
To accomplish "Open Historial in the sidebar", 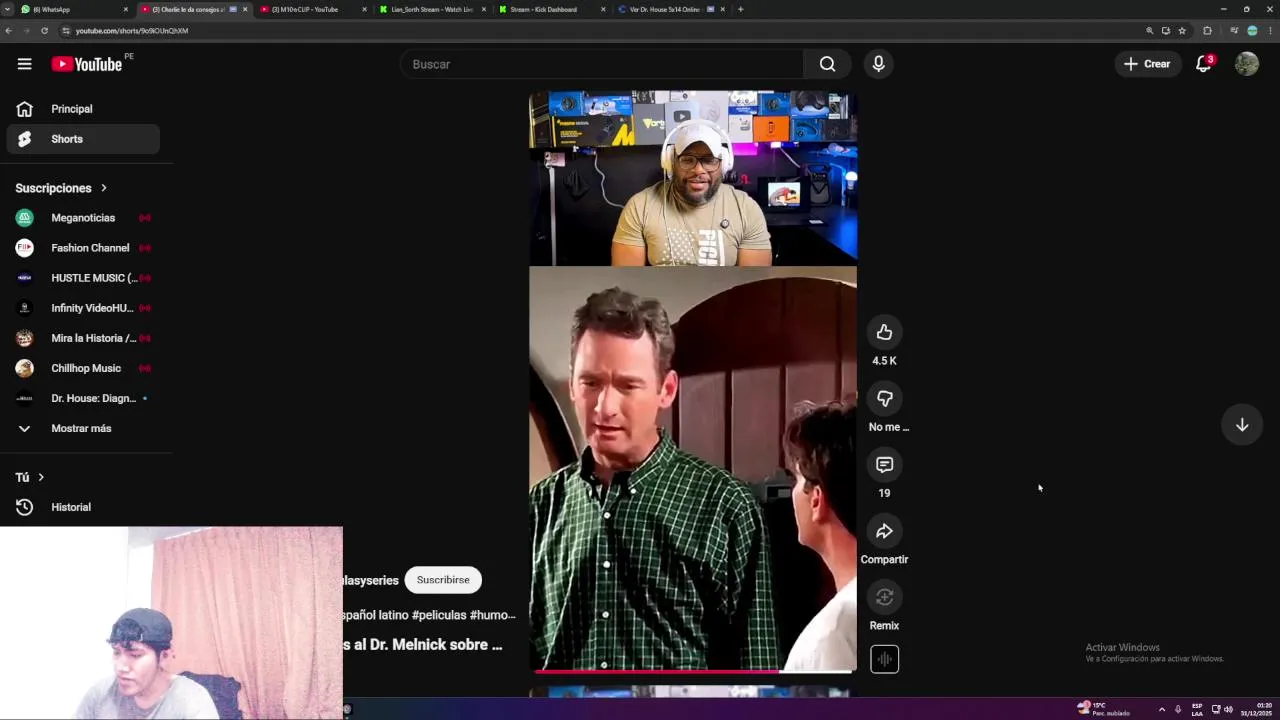I will click(x=83, y=507).
